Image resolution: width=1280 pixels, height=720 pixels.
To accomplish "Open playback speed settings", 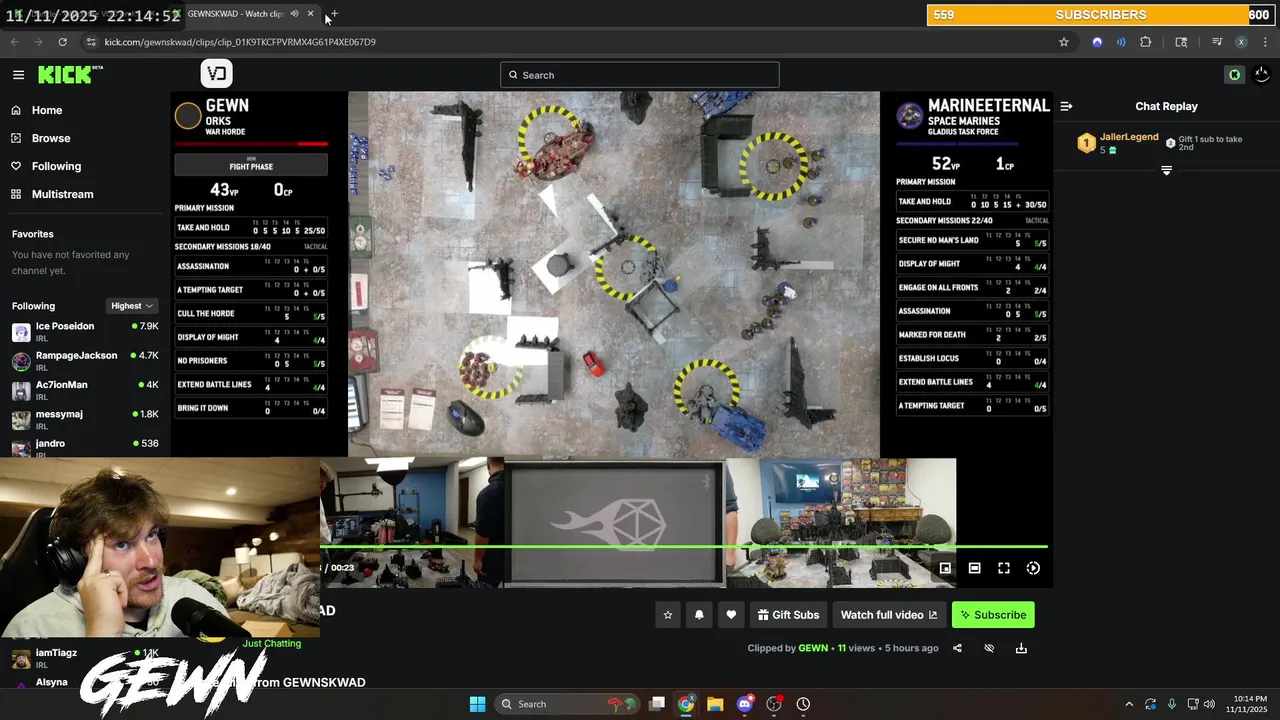I will click(1033, 568).
